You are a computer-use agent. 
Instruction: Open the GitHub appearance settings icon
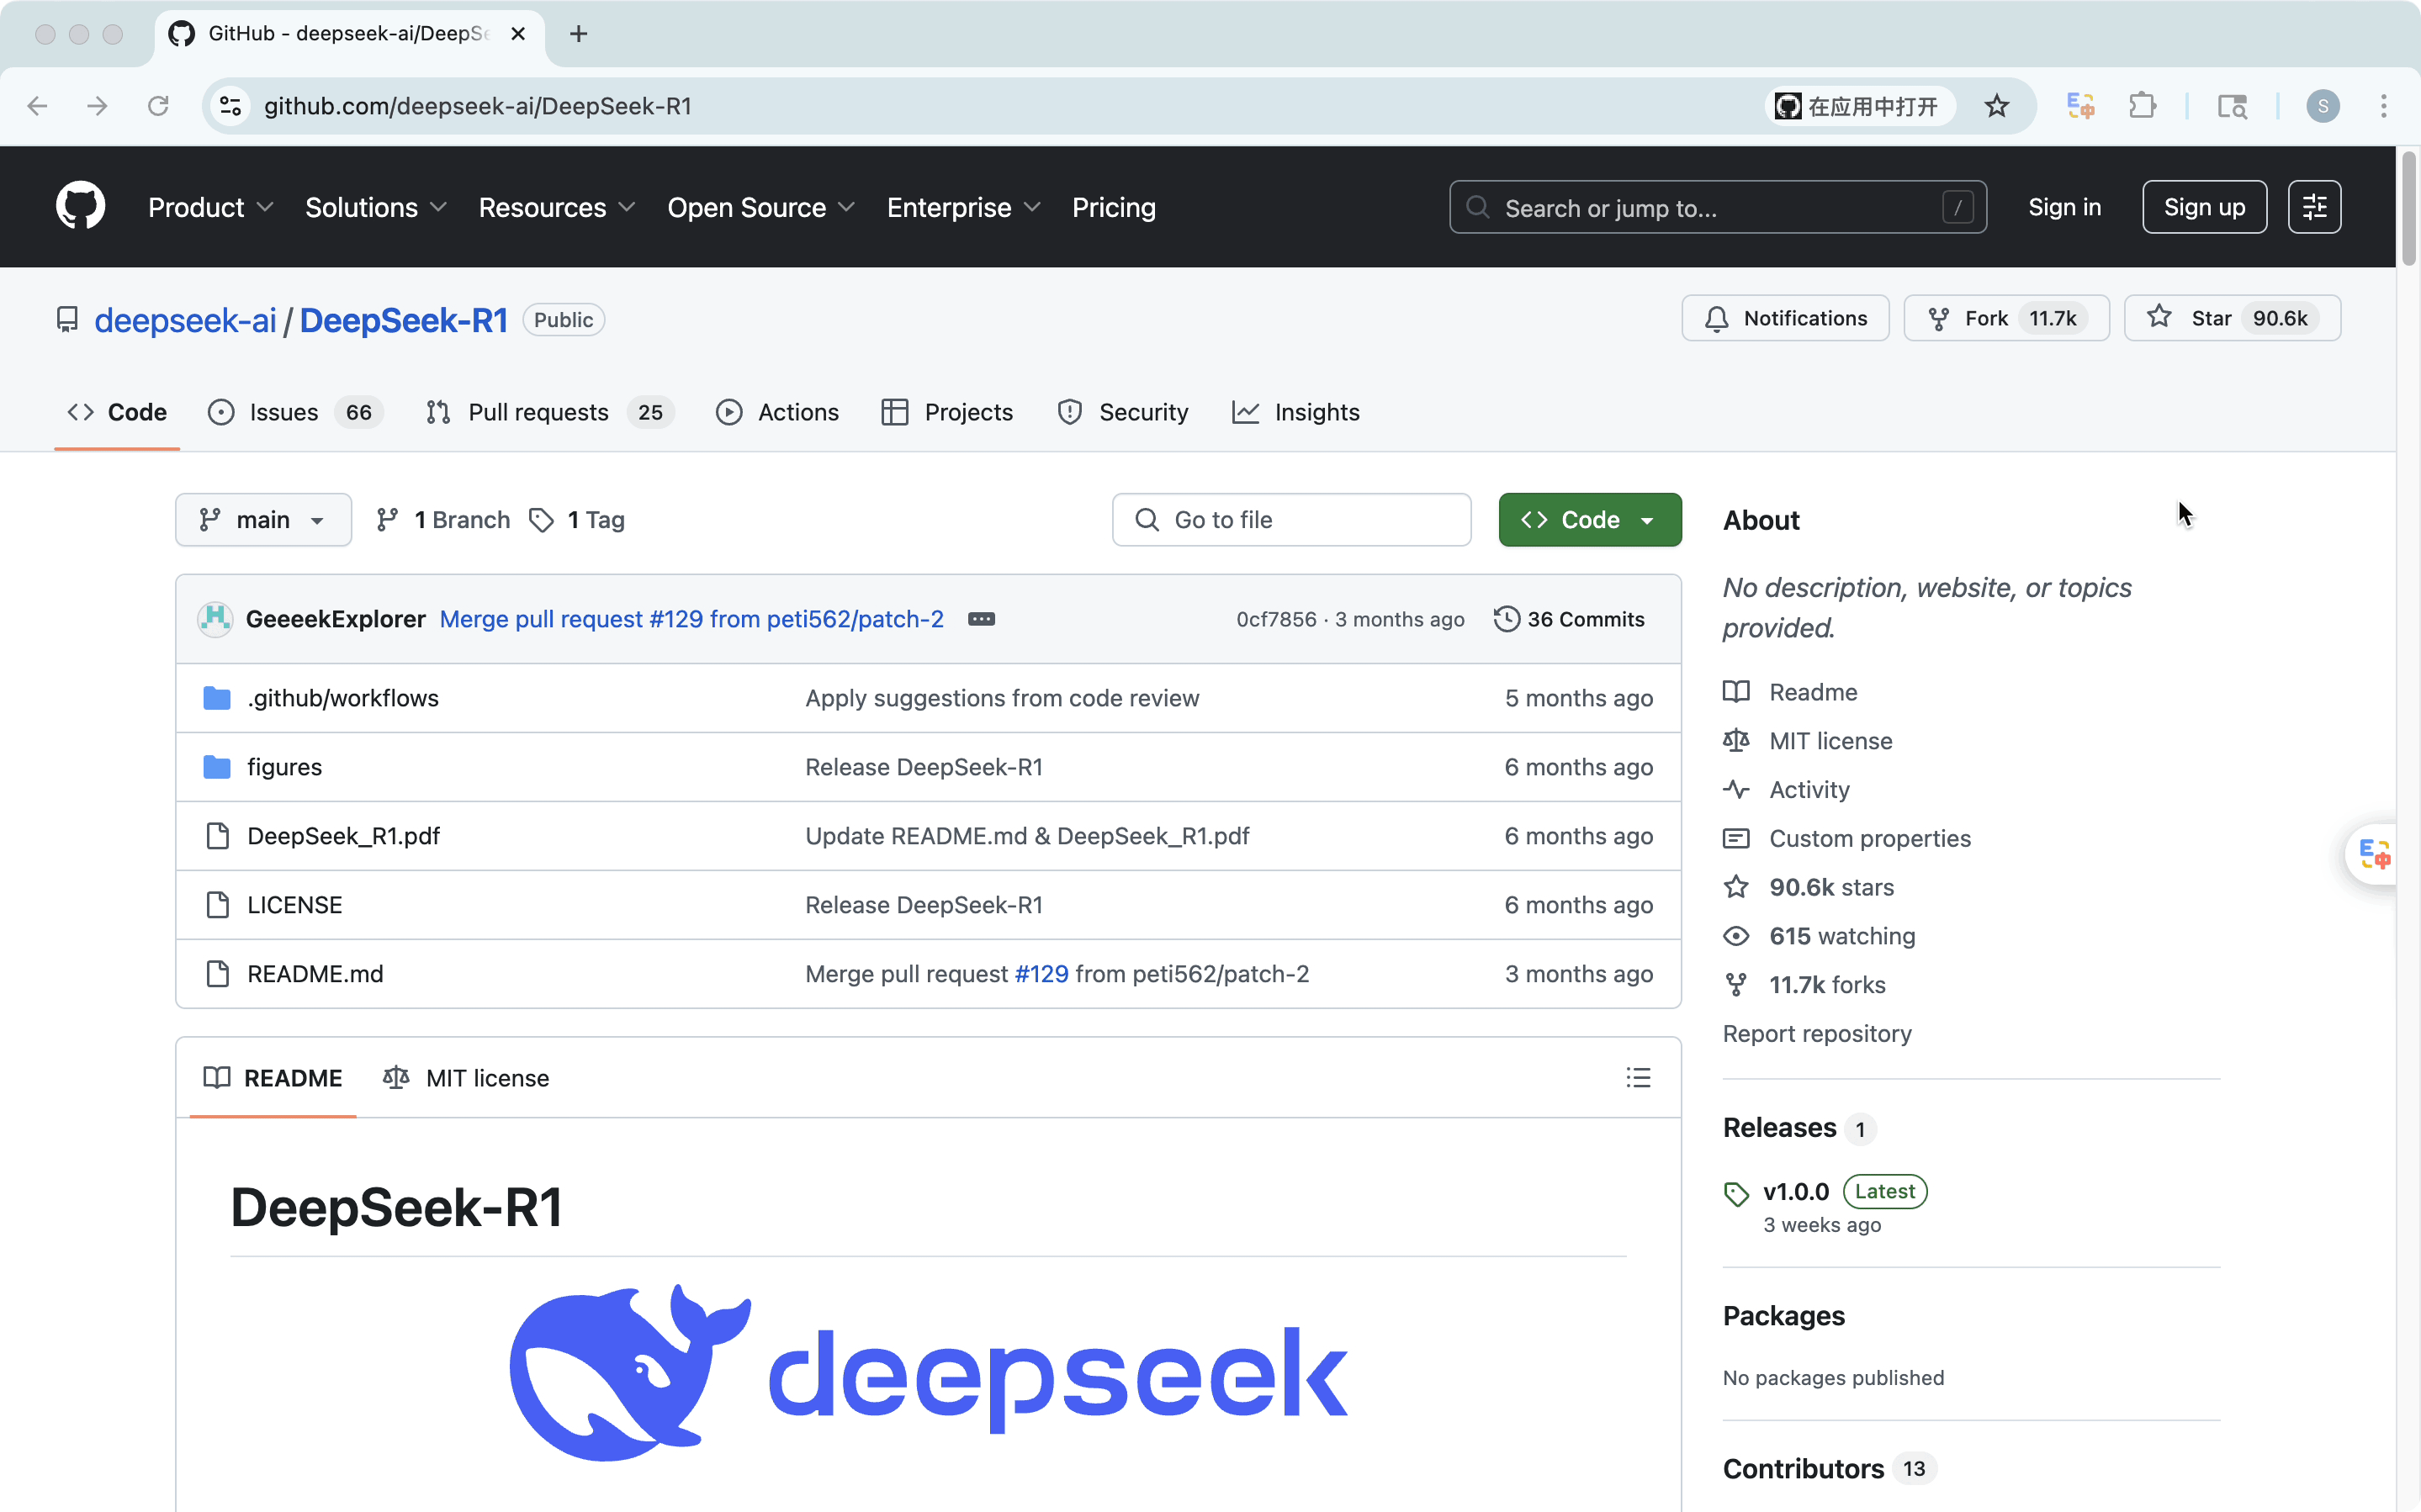2314,207
